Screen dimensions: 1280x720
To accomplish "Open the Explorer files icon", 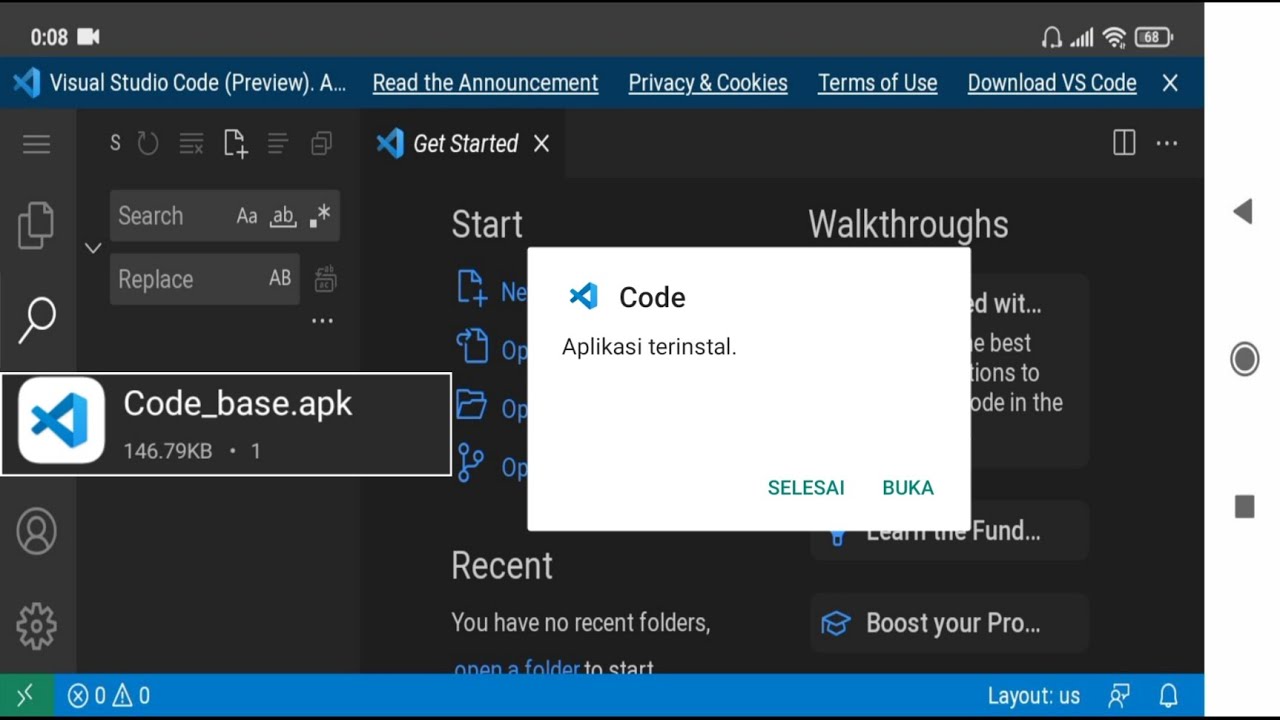I will (x=36, y=225).
